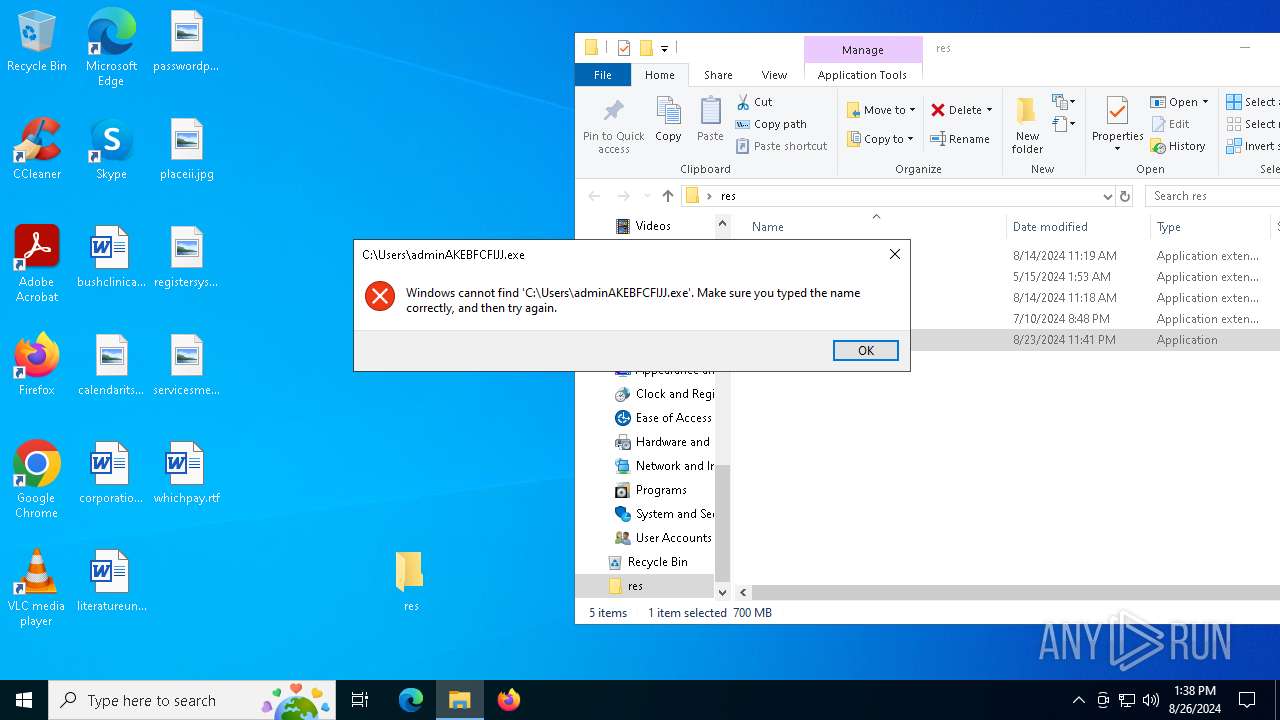Click Firefox icon in the taskbar

[509, 700]
